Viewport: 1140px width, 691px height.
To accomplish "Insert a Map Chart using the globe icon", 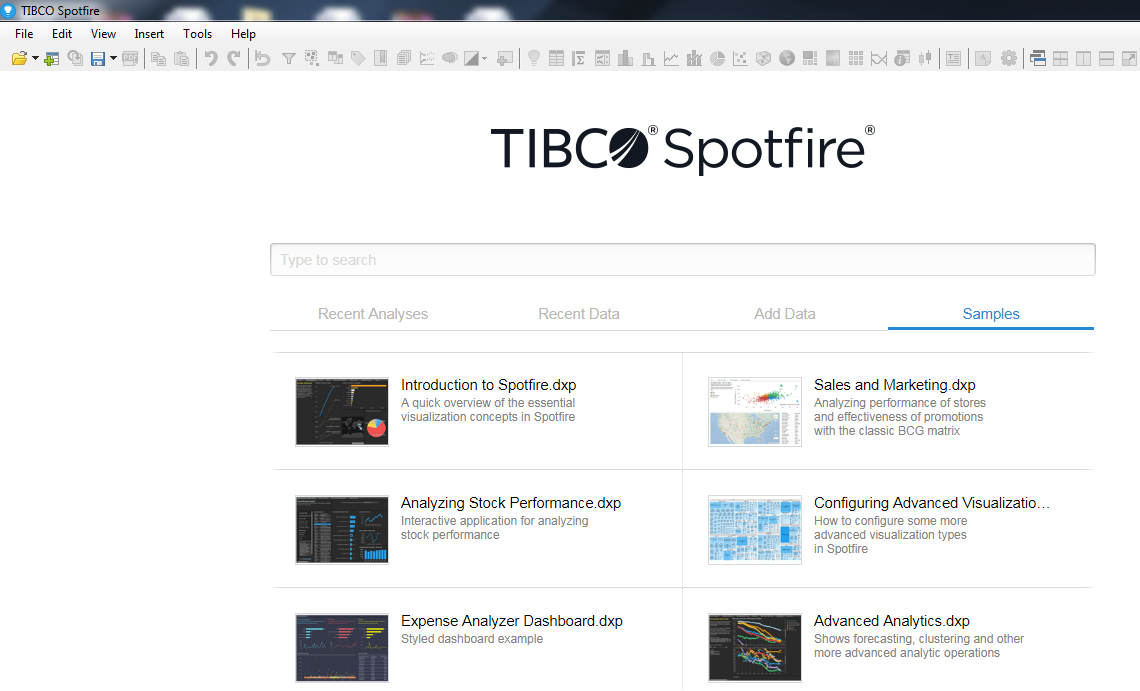I will coord(786,59).
